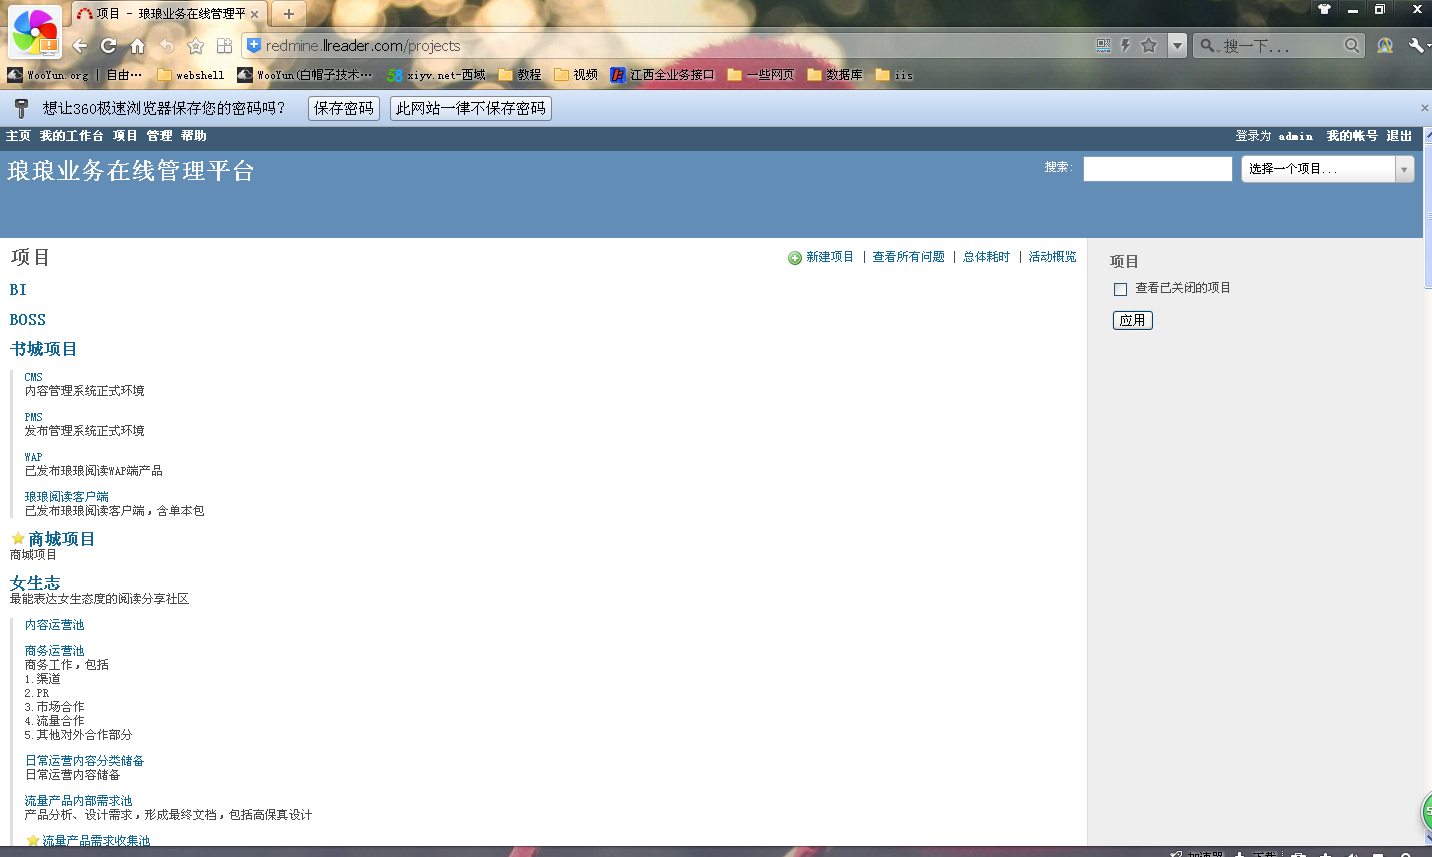1432x857 pixels.
Task: Click 总体耗时 link
Action: click(x=986, y=257)
